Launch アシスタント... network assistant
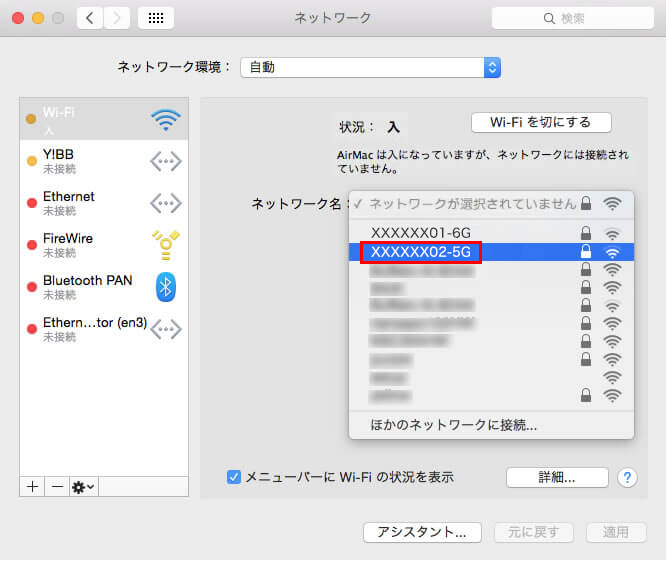 click(422, 532)
